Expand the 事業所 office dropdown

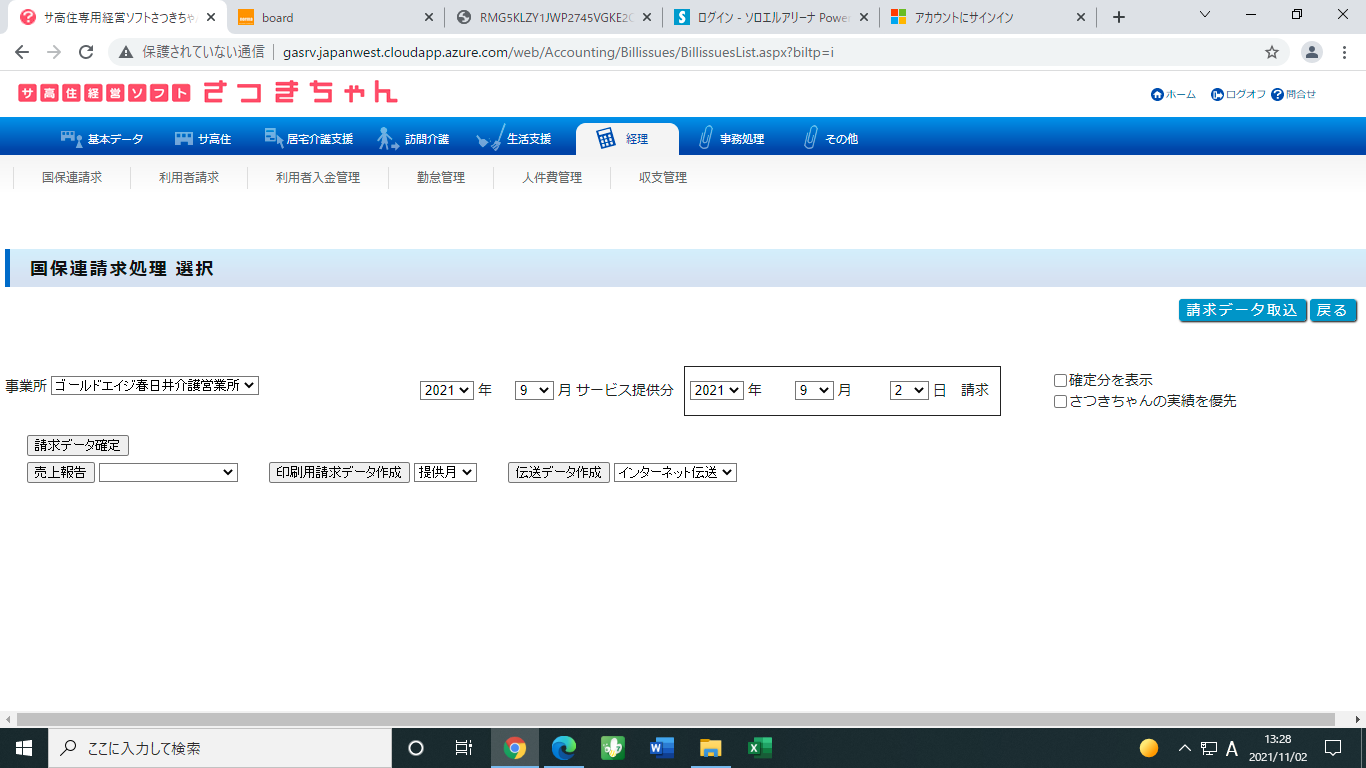point(155,385)
